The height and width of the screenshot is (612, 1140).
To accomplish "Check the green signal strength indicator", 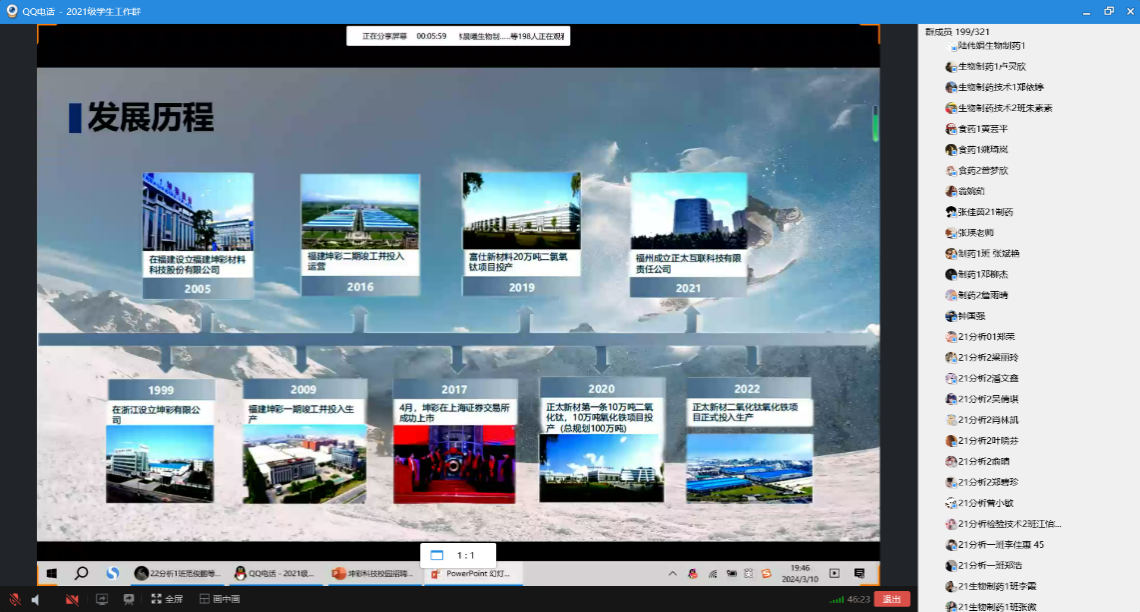I will [x=836, y=599].
